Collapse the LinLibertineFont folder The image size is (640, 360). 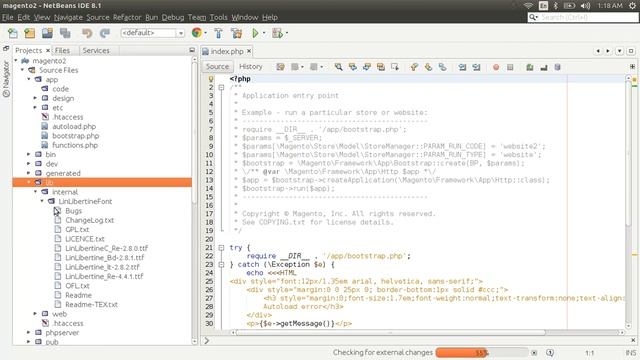(x=42, y=201)
